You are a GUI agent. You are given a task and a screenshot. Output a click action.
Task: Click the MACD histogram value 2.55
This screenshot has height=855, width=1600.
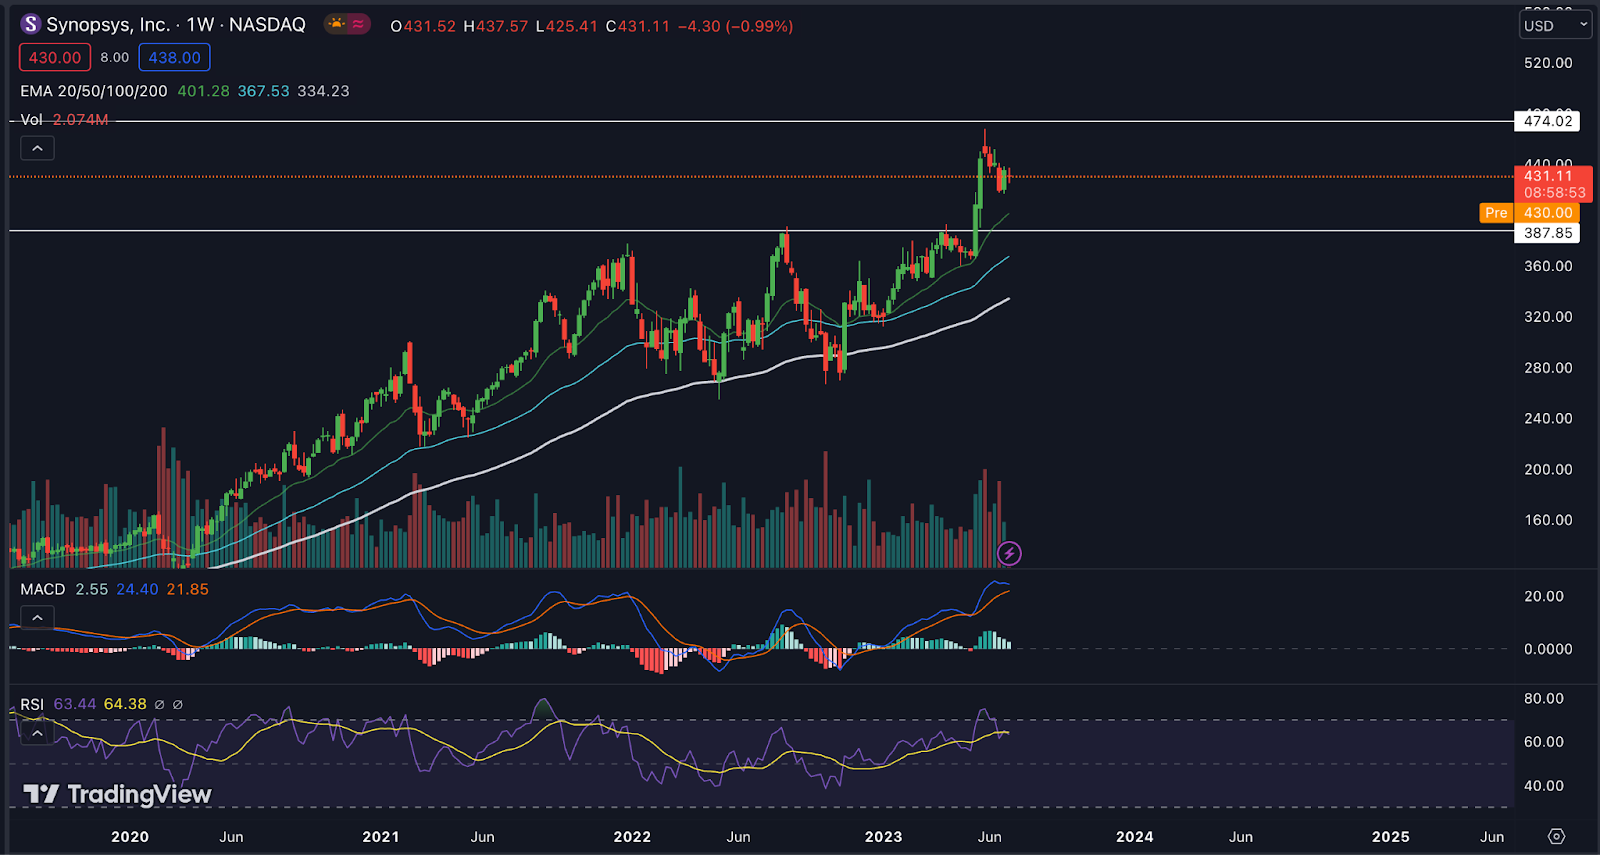[x=91, y=589]
